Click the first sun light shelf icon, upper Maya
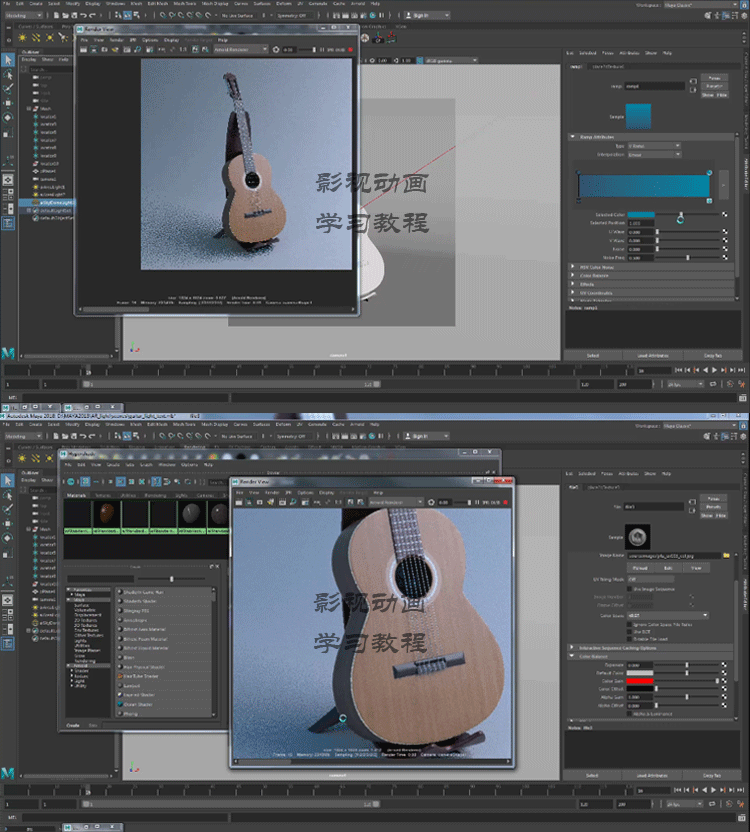Screen dimensions: 750x832 pos(22,37)
